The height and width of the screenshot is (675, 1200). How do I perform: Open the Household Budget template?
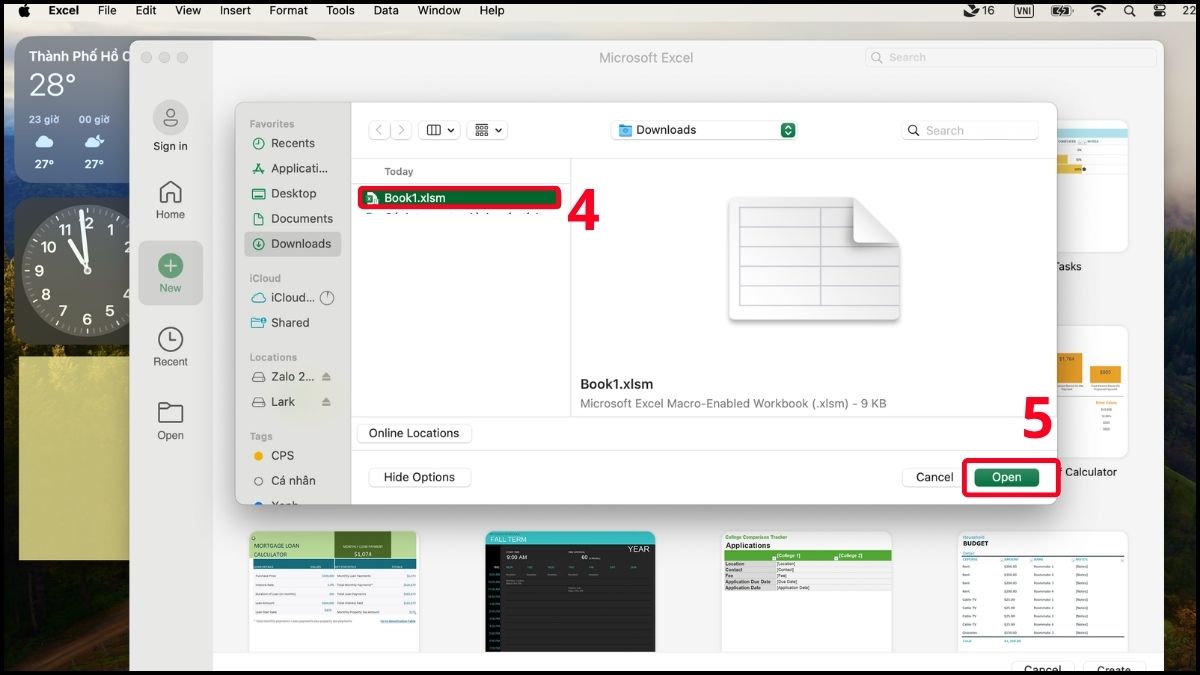pyautogui.click(x=1043, y=591)
